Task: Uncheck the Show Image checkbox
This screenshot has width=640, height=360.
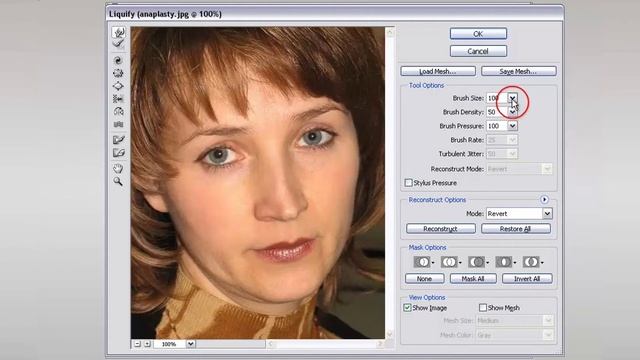Action: [x=407, y=308]
